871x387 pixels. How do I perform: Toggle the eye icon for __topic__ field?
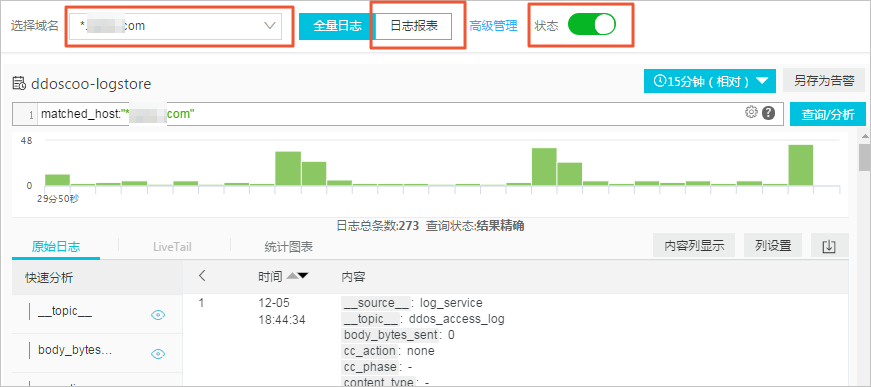point(158,315)
